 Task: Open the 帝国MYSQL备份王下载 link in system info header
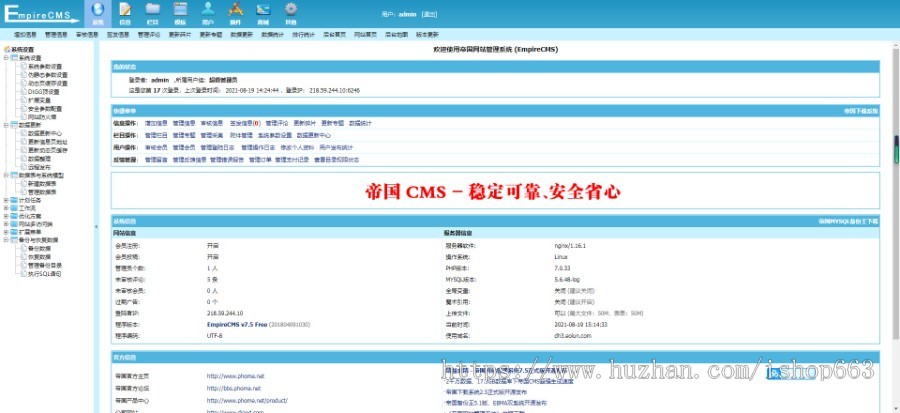click(x=848, y=221)
